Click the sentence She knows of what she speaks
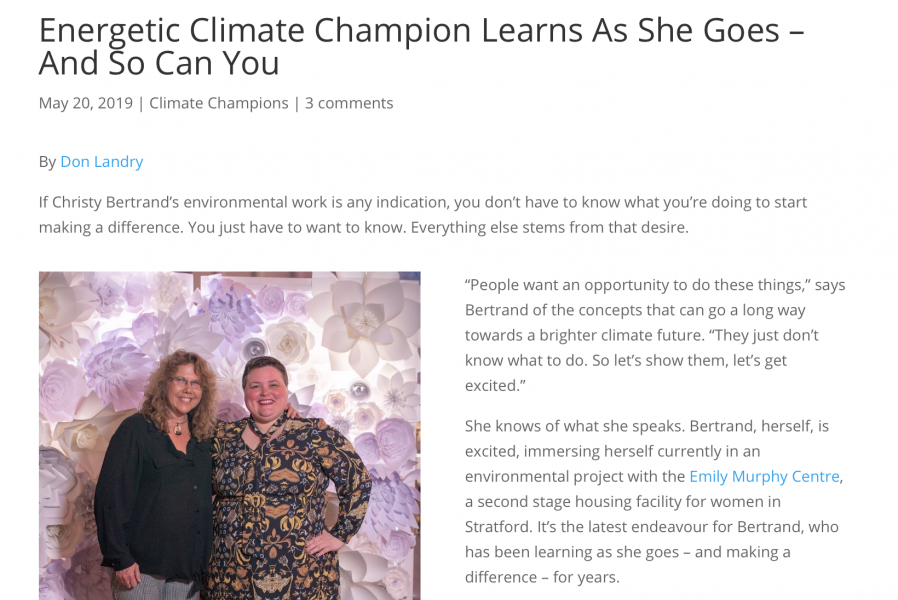The height and width of the screenshot is (600, 898). click(x=575, y=426)
